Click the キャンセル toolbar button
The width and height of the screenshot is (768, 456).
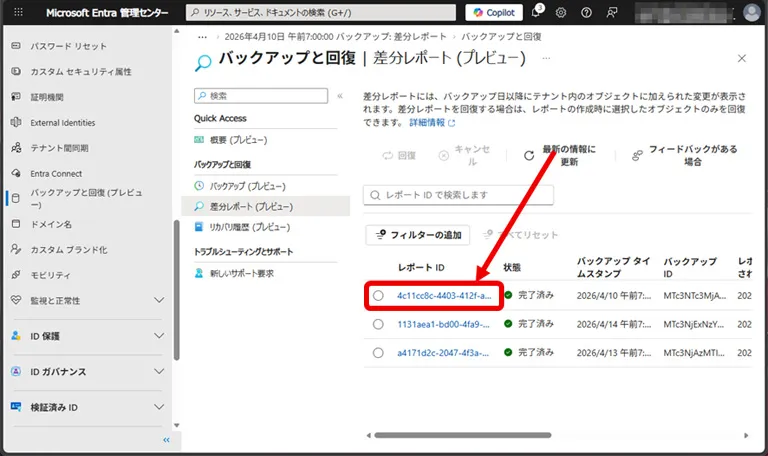coord(465,155)
